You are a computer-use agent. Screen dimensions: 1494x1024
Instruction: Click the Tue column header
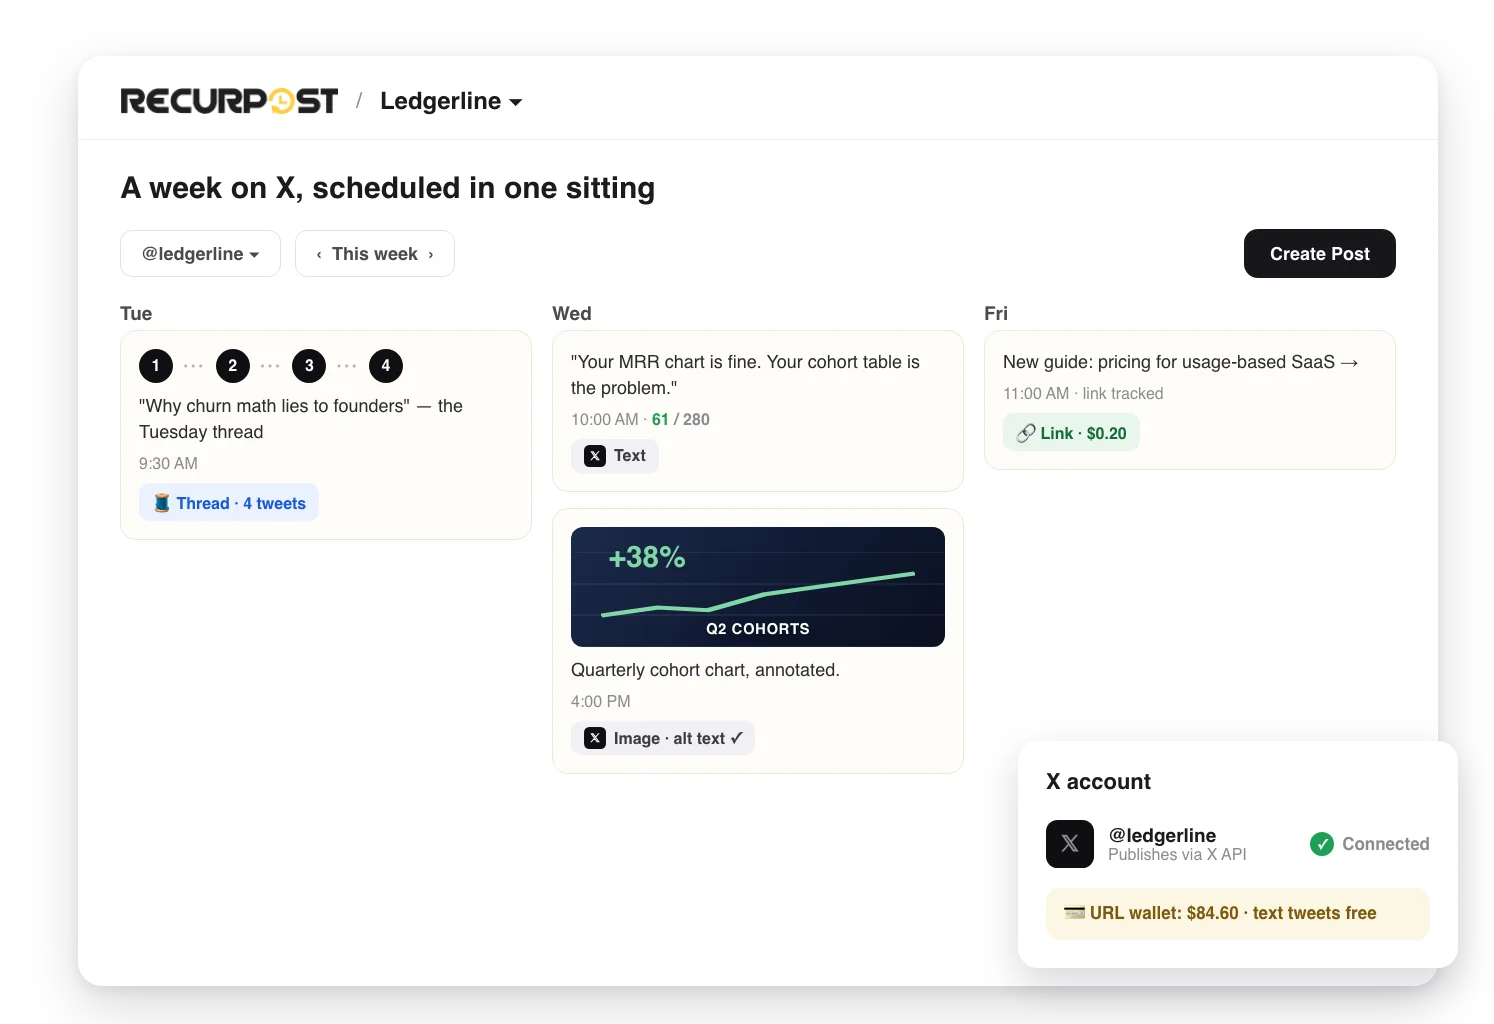click(x=136, y=313)
